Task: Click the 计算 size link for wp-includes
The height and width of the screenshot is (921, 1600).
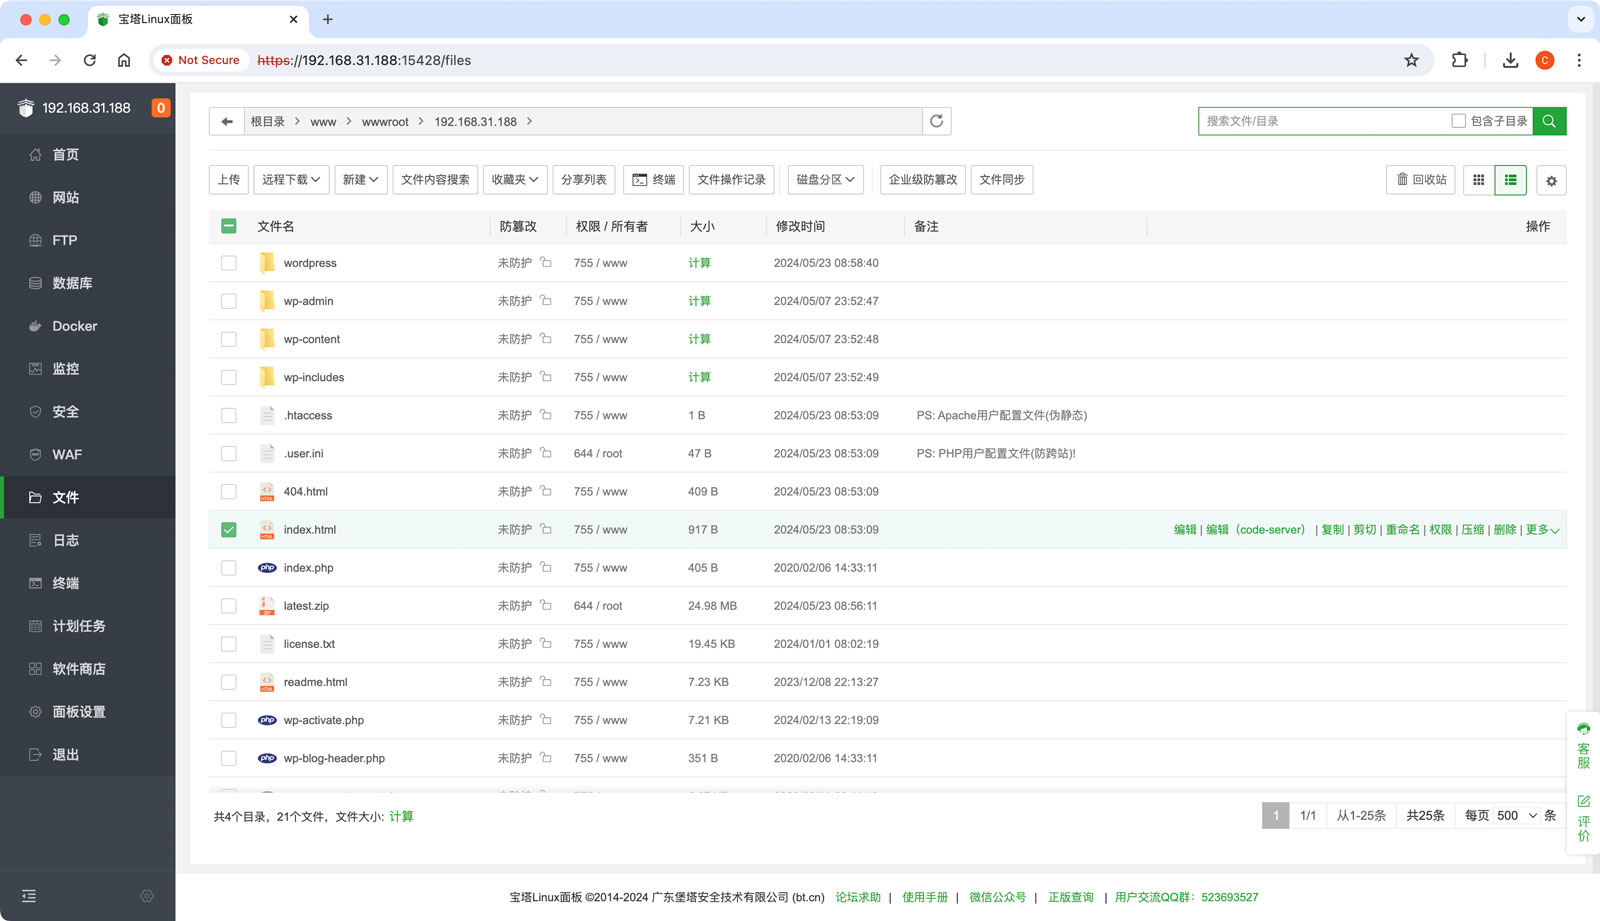Action: tap(699, 377)
